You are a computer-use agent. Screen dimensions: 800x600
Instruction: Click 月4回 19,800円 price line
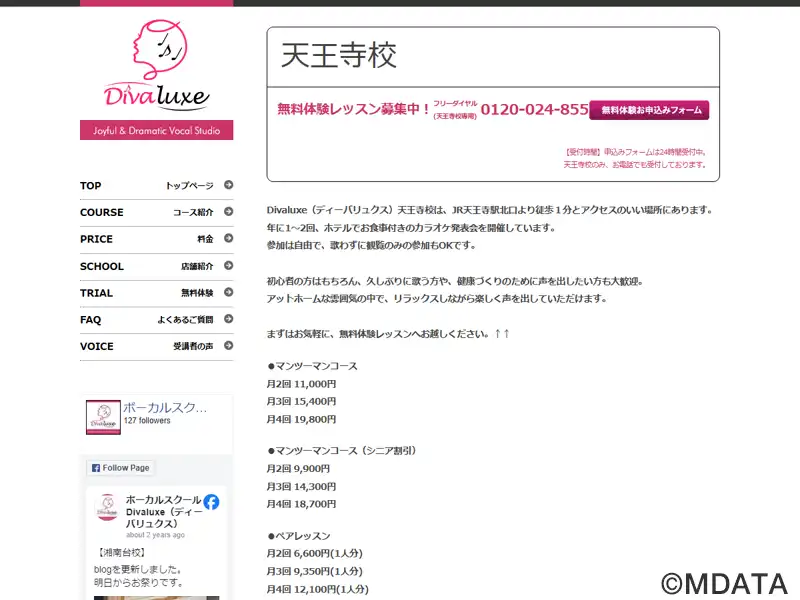click(x=302, y=419)
